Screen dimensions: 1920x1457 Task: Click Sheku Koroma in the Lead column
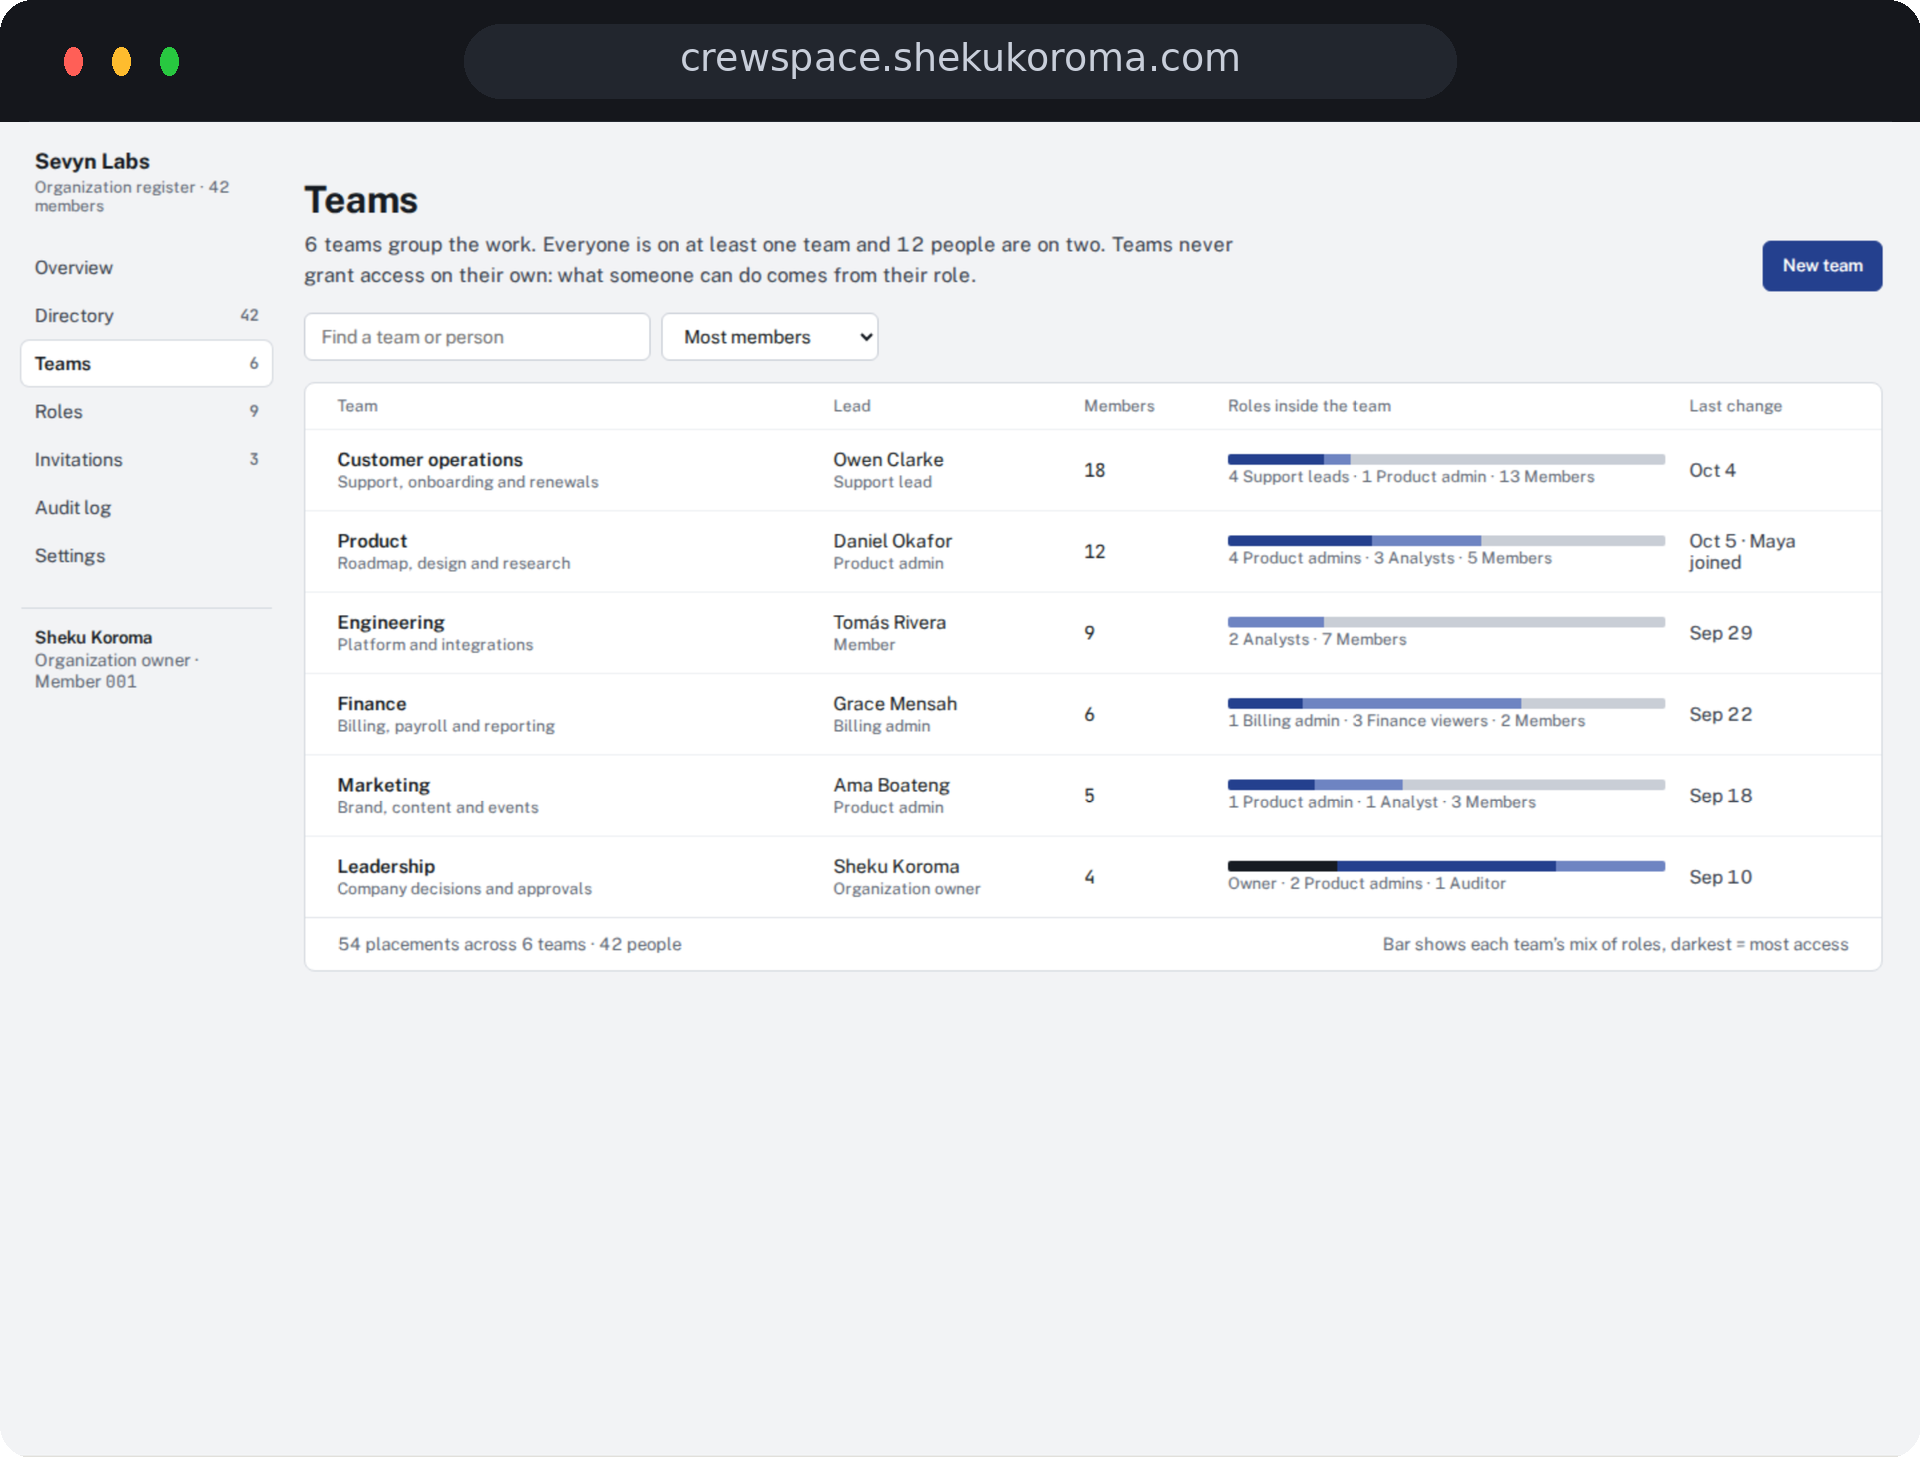pos(896,866)
